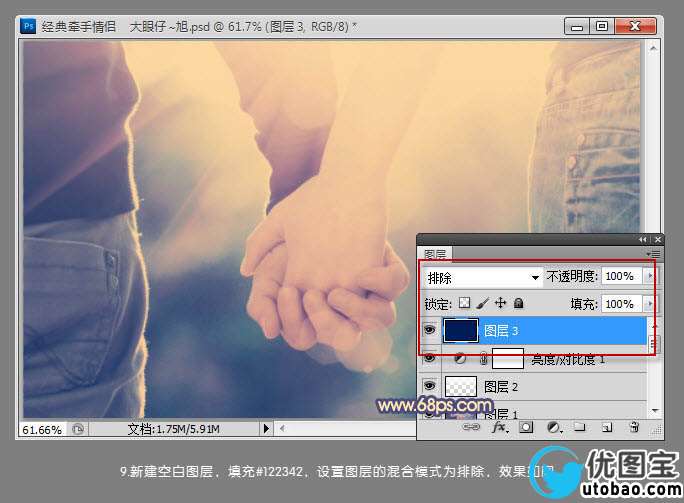
Task: Toggle lock all padlock icon
Action: 518,303
